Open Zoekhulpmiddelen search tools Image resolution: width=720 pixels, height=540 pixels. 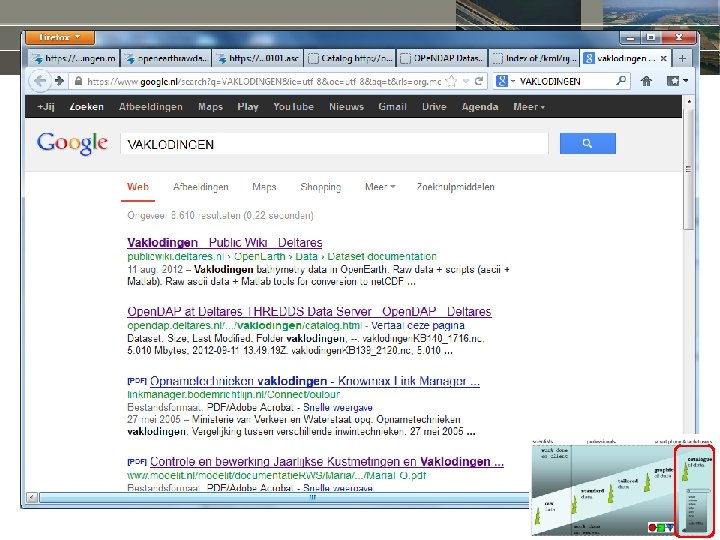(455, 187)
